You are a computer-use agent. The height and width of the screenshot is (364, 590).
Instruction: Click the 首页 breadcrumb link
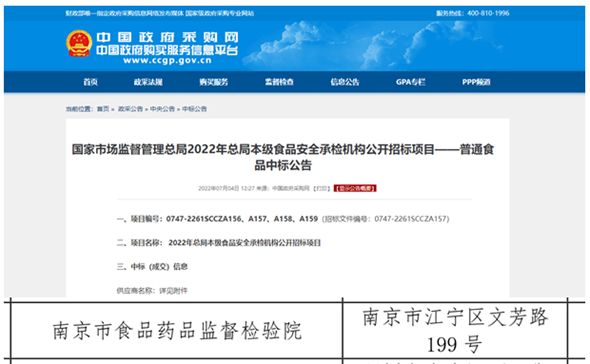click(103, 109)
